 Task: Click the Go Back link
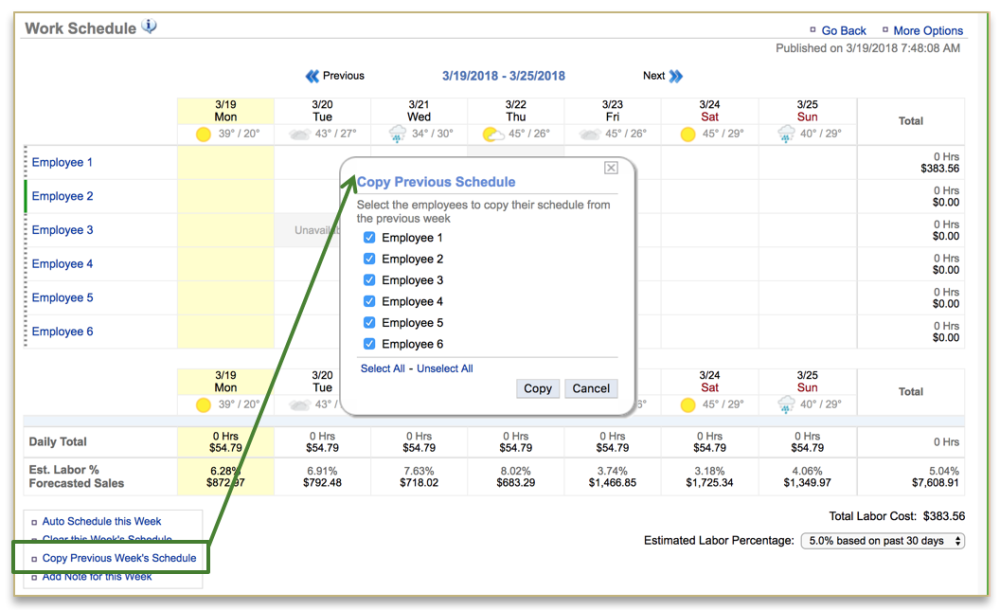click(x=843, y=31)
